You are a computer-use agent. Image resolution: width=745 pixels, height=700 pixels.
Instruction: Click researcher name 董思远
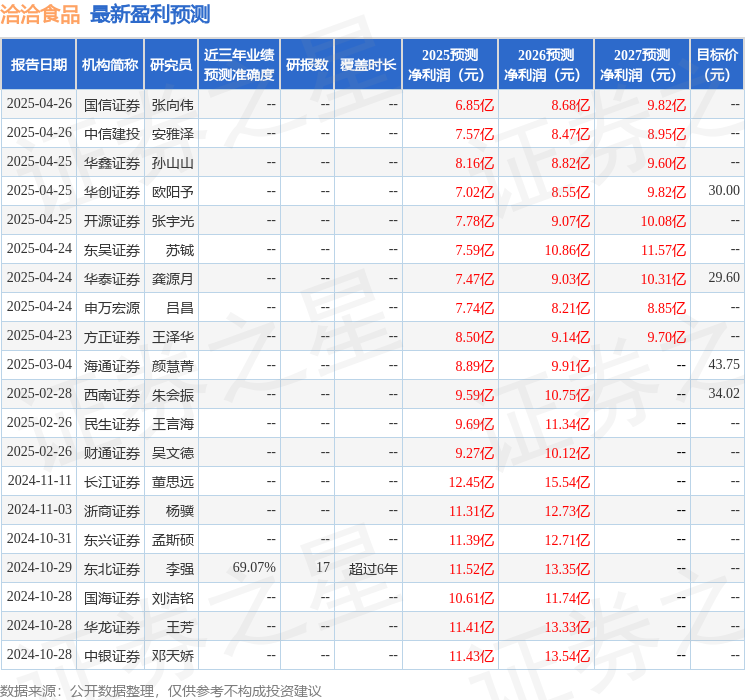[172, 482]
